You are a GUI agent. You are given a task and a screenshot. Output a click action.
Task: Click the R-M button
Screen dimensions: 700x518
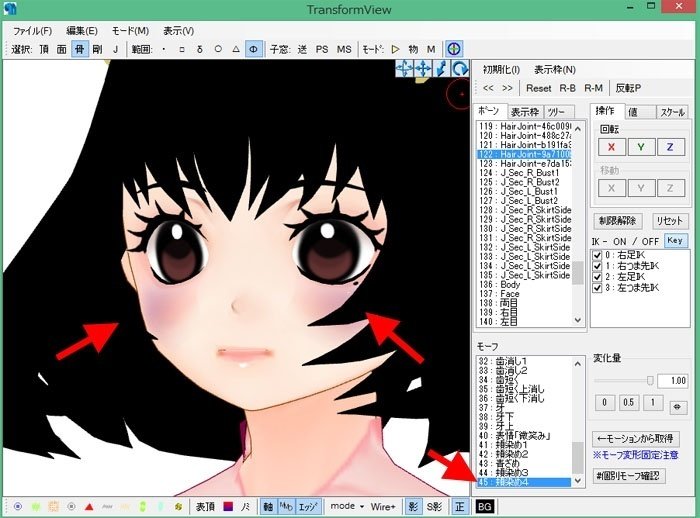click(593, 88)
